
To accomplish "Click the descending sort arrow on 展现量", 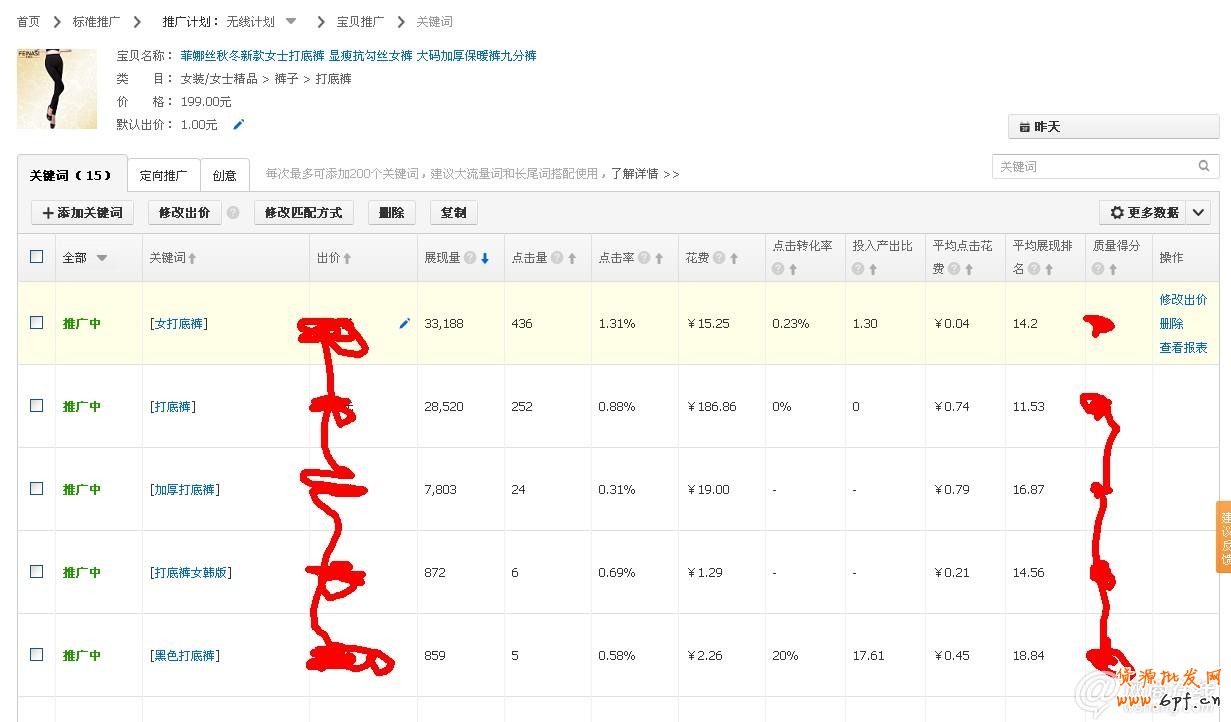I will click(484, 257).
